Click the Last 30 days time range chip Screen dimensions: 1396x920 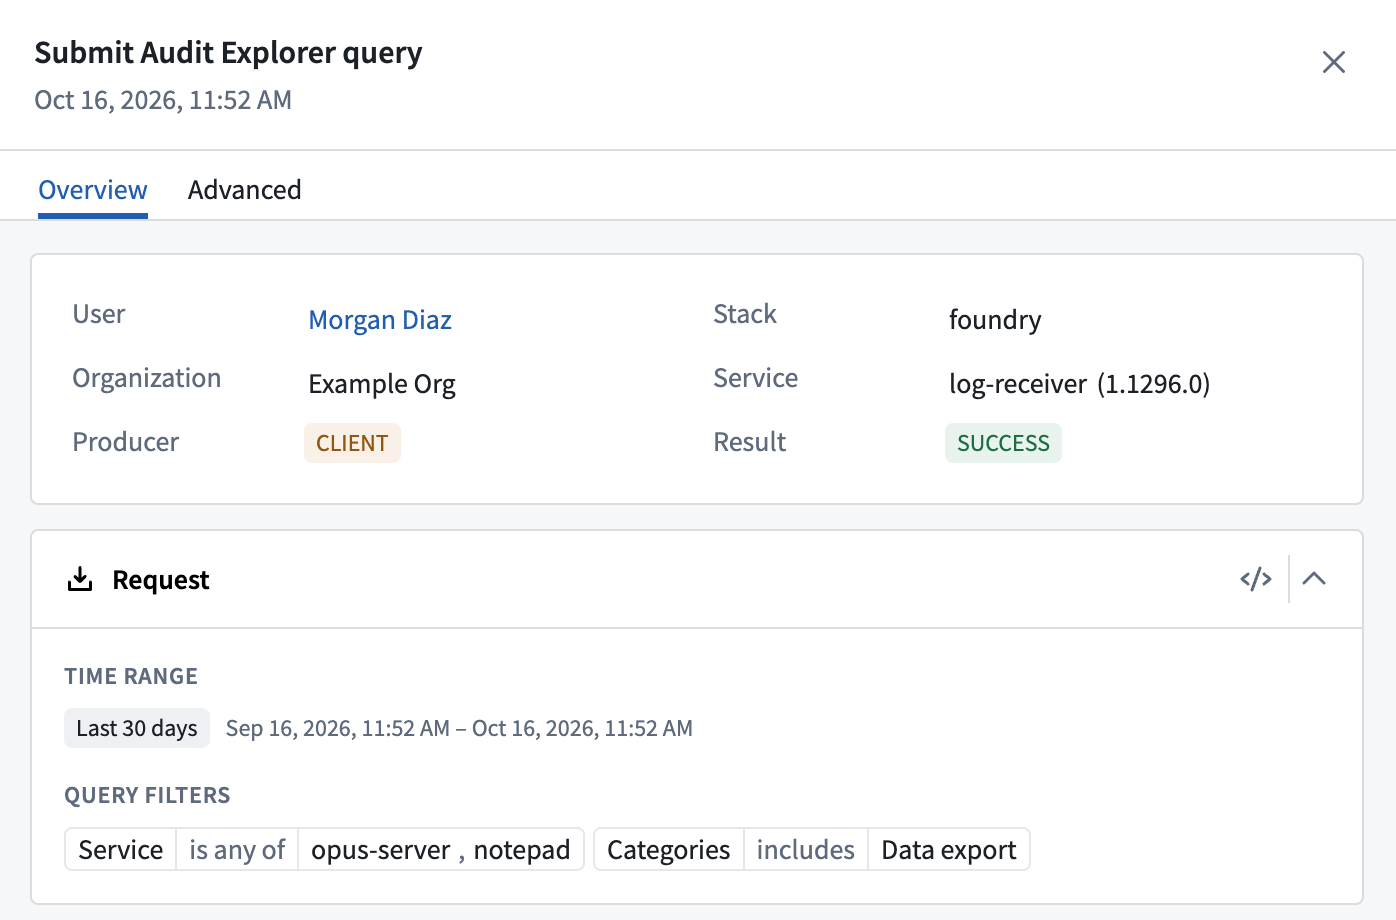(137, 728)
